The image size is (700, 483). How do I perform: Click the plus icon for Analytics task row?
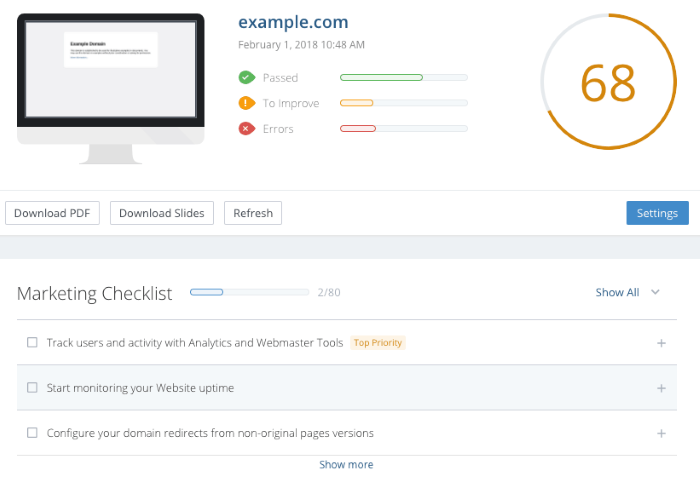point(661,343)
